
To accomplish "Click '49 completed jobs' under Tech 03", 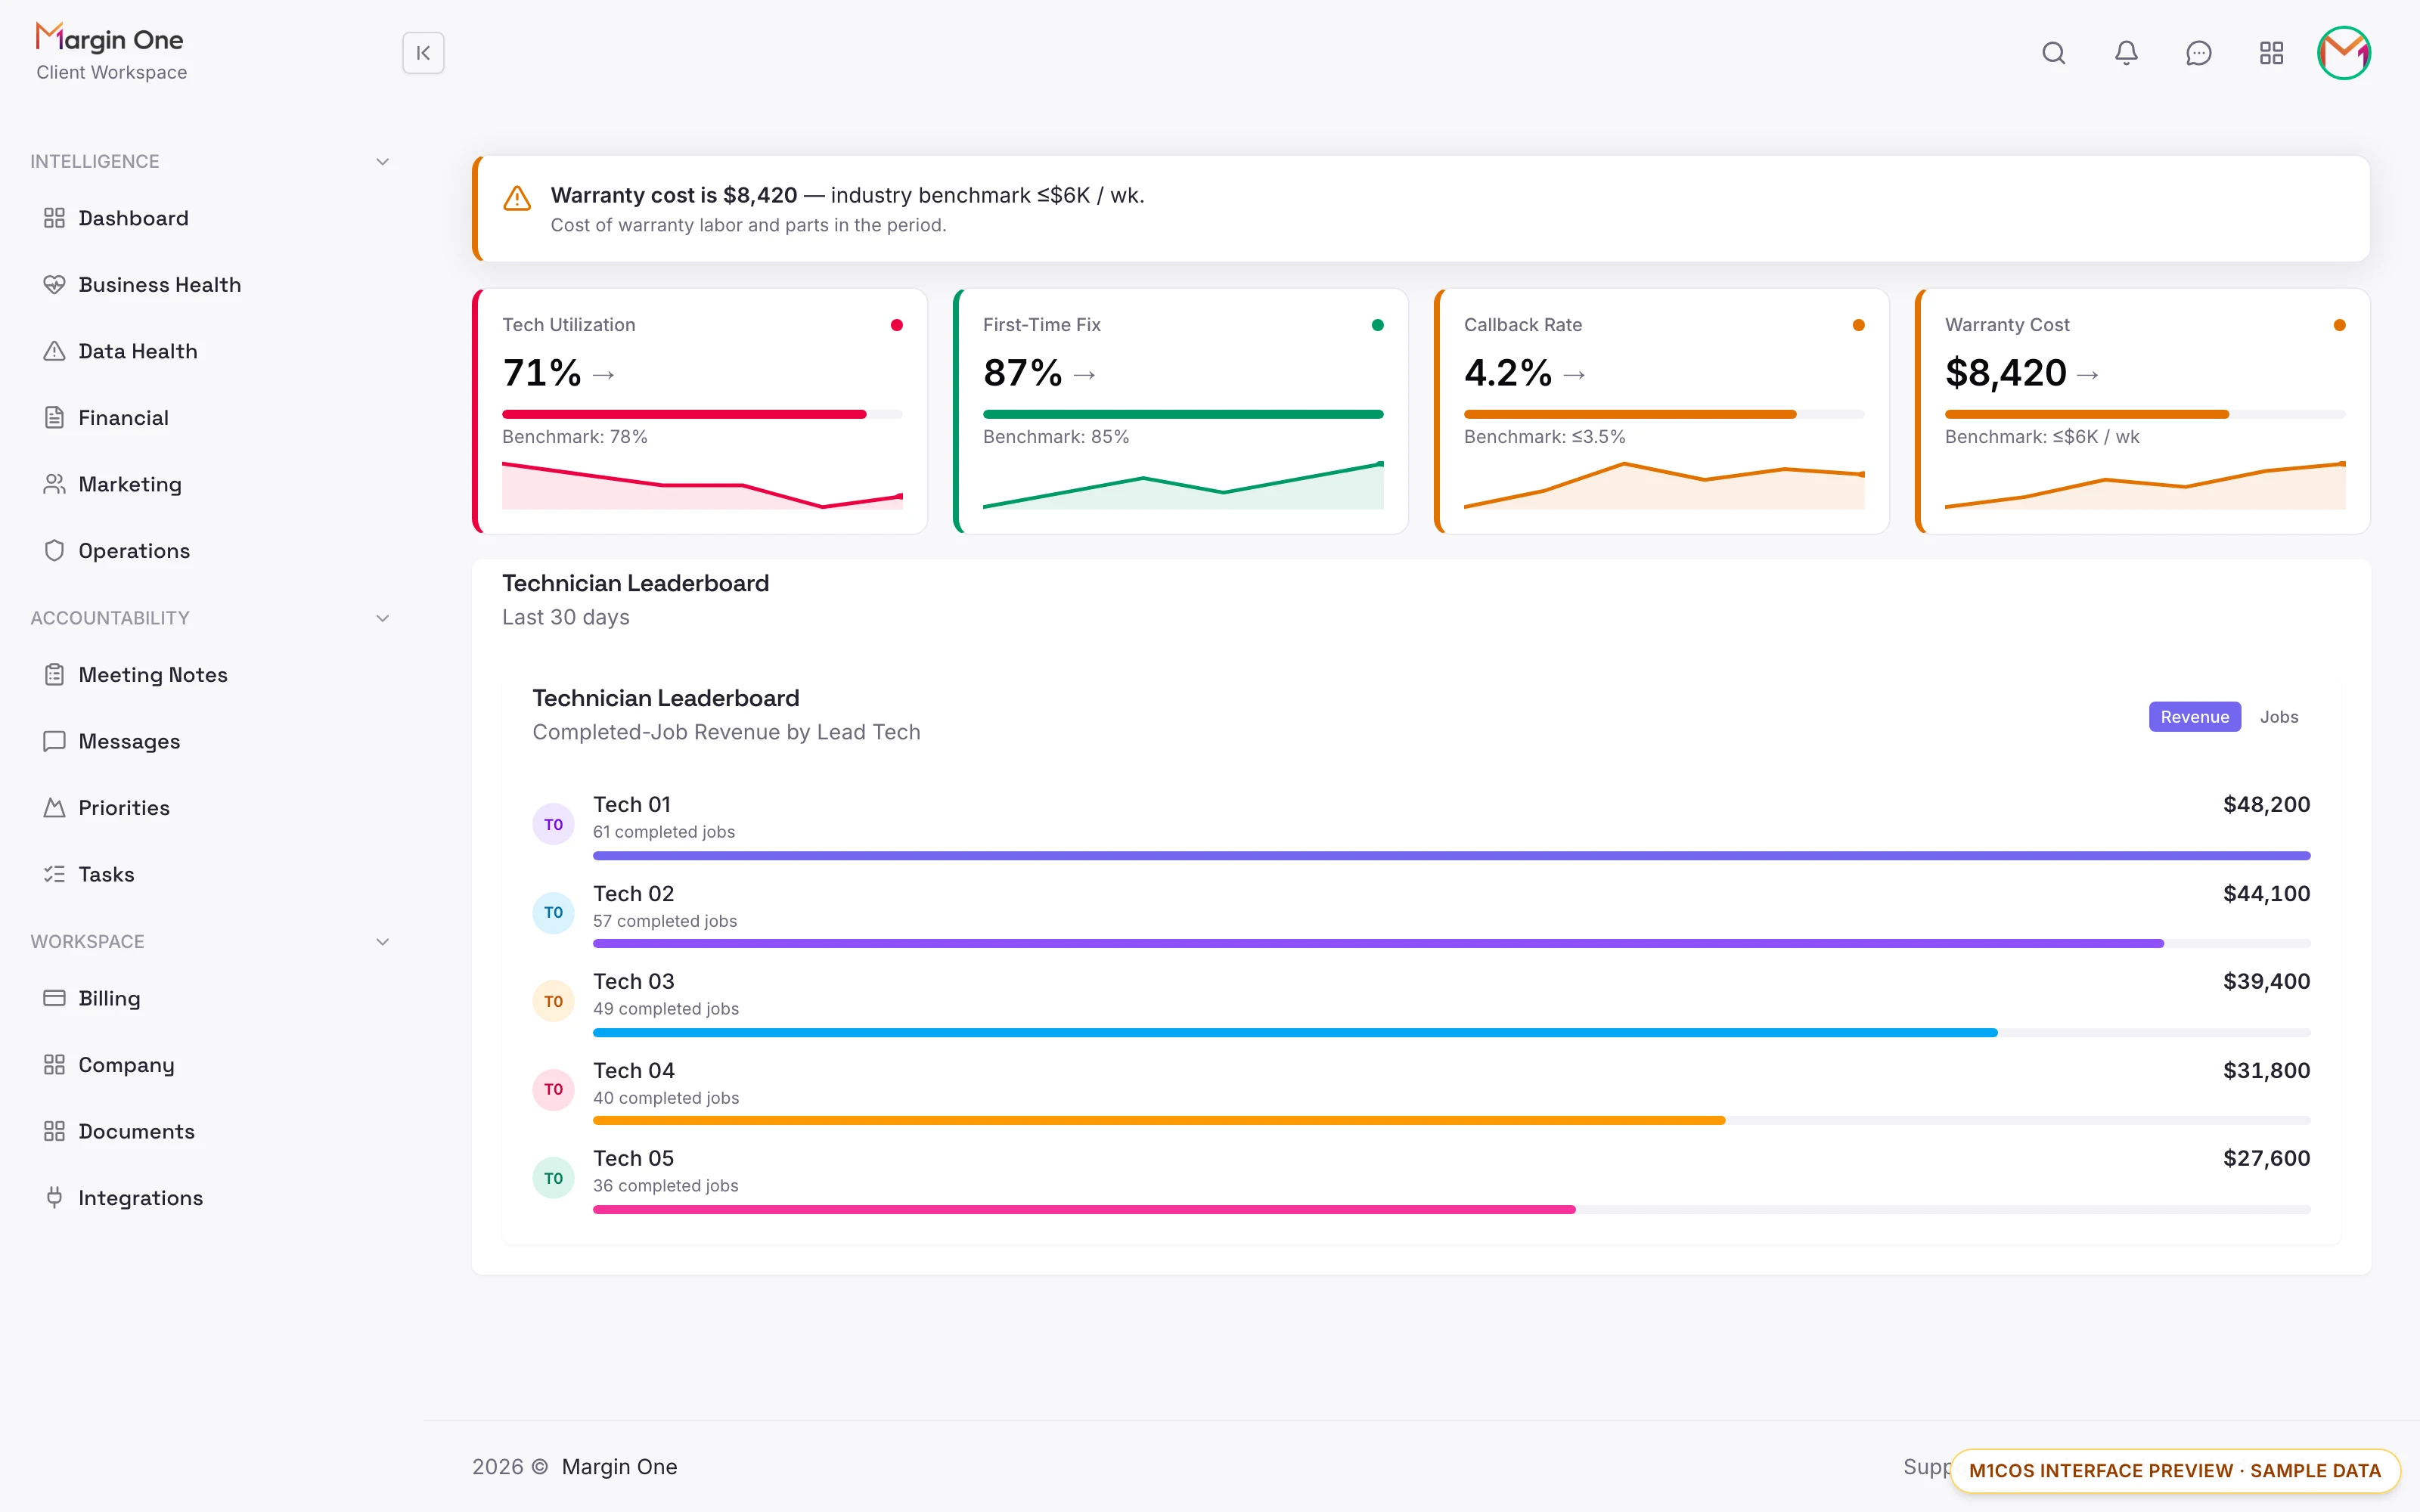I will (x=666, y=1009).
